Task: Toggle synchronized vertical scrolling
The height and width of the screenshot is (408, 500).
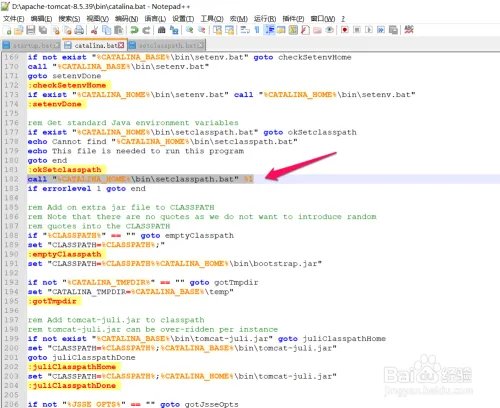Action: coord(217,30)
